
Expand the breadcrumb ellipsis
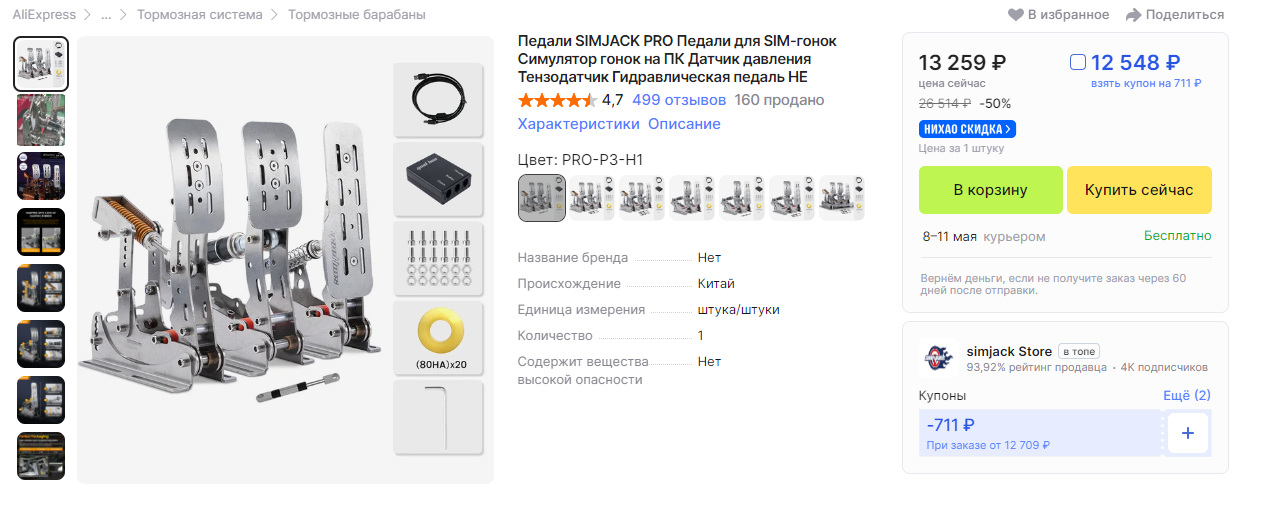coord(106,15)
